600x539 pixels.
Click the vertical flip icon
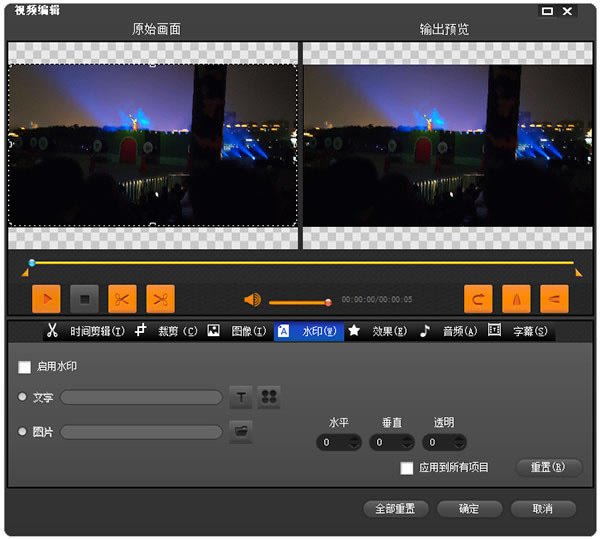[x=554, y=299]
